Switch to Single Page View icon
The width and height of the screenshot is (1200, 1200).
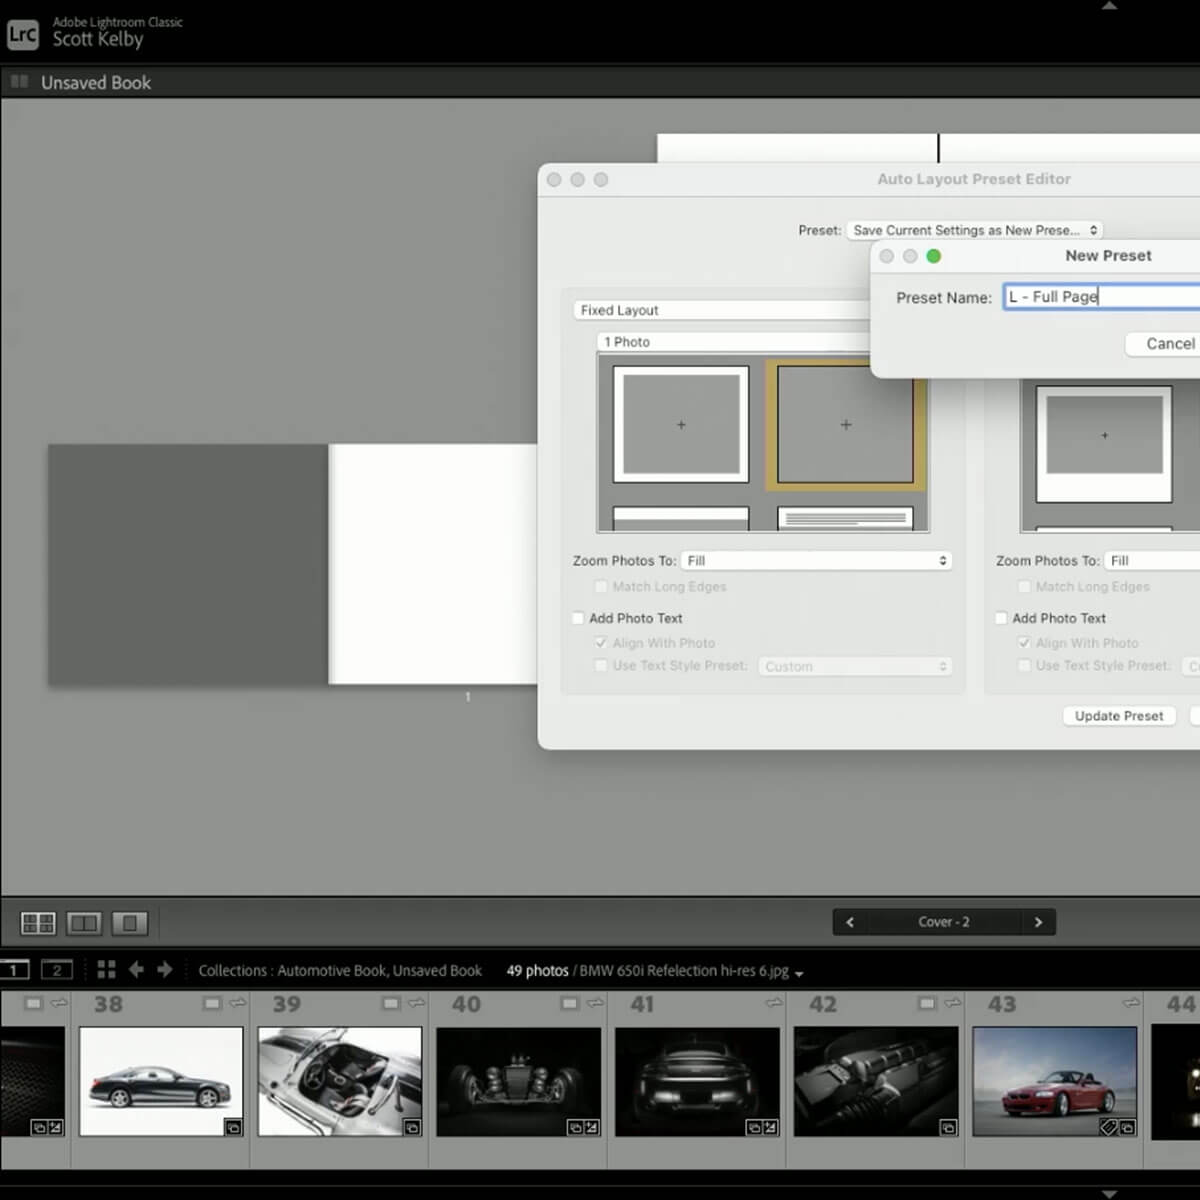click(x=129, y=923)
